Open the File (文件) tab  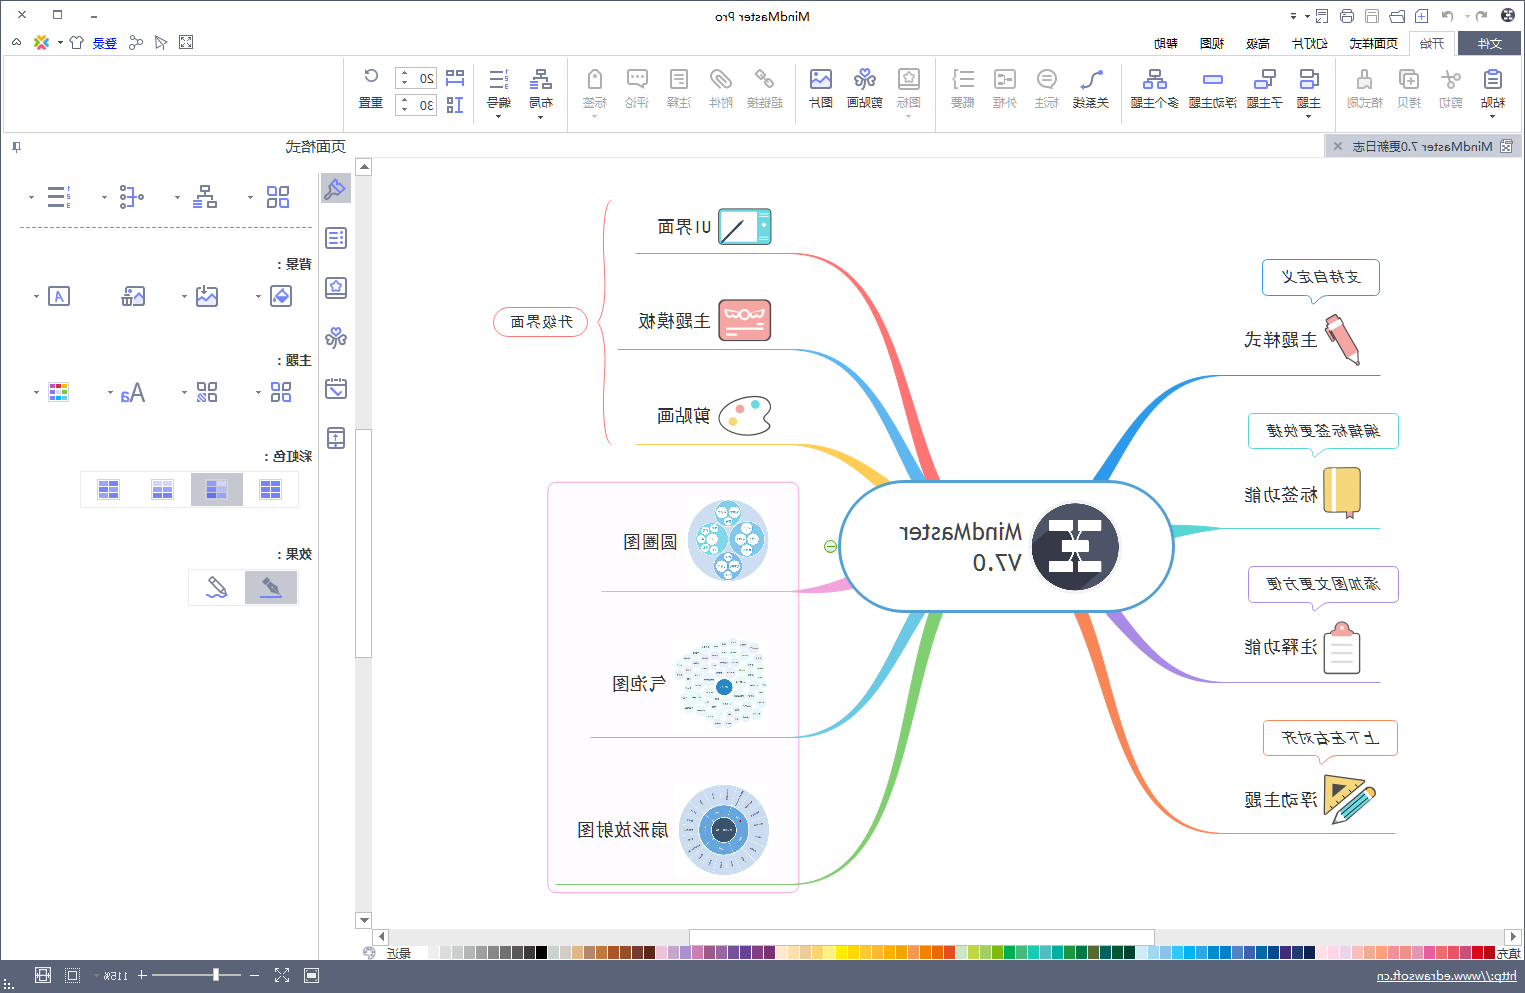pyautogui.click(x=1489, y=43)
